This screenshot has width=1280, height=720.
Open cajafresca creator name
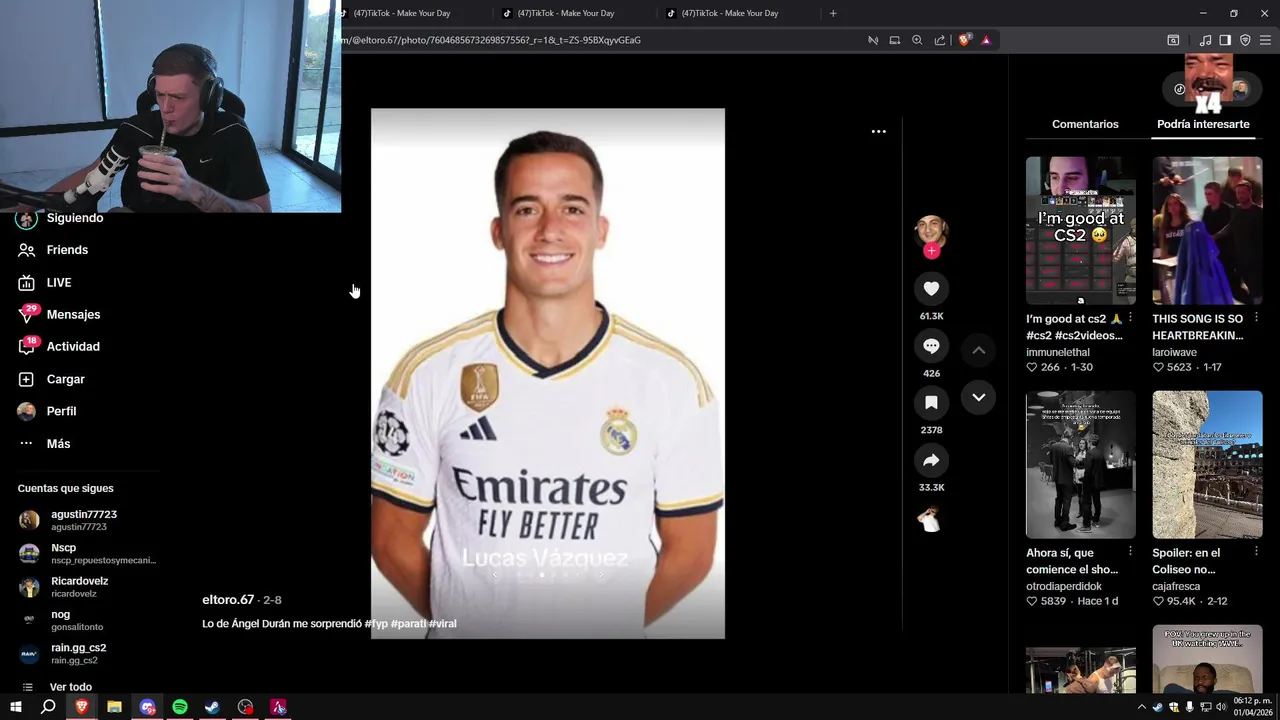tap(1177, 586)
